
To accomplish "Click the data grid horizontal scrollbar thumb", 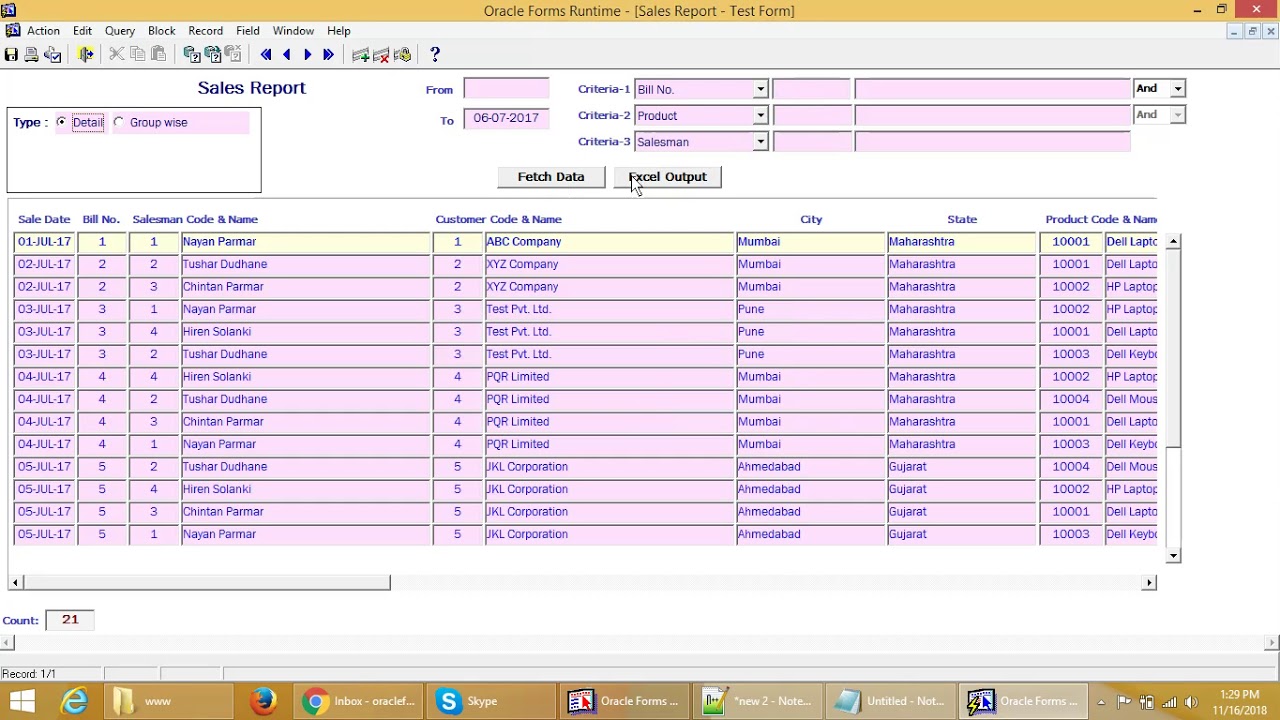I will [x=207, y=582].
